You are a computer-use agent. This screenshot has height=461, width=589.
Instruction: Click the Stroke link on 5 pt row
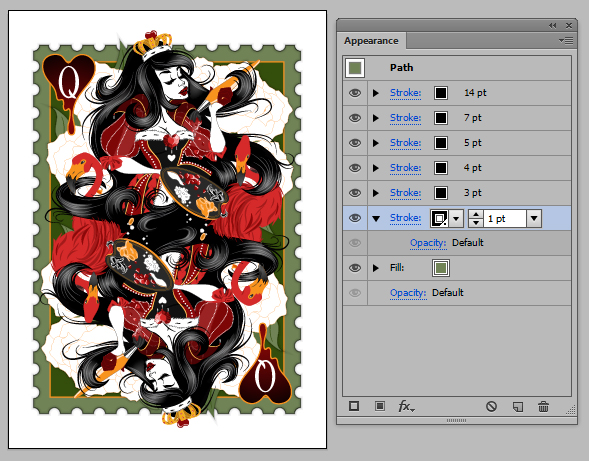pos(405,143)
